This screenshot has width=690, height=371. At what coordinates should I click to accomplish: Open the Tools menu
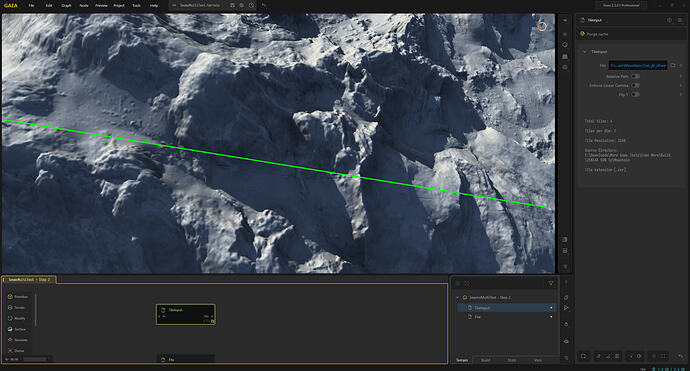tap(136, 6)
